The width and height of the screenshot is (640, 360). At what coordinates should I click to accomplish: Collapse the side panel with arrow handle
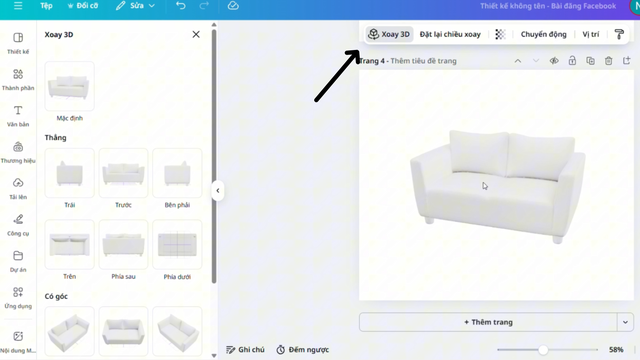(218, 191)
